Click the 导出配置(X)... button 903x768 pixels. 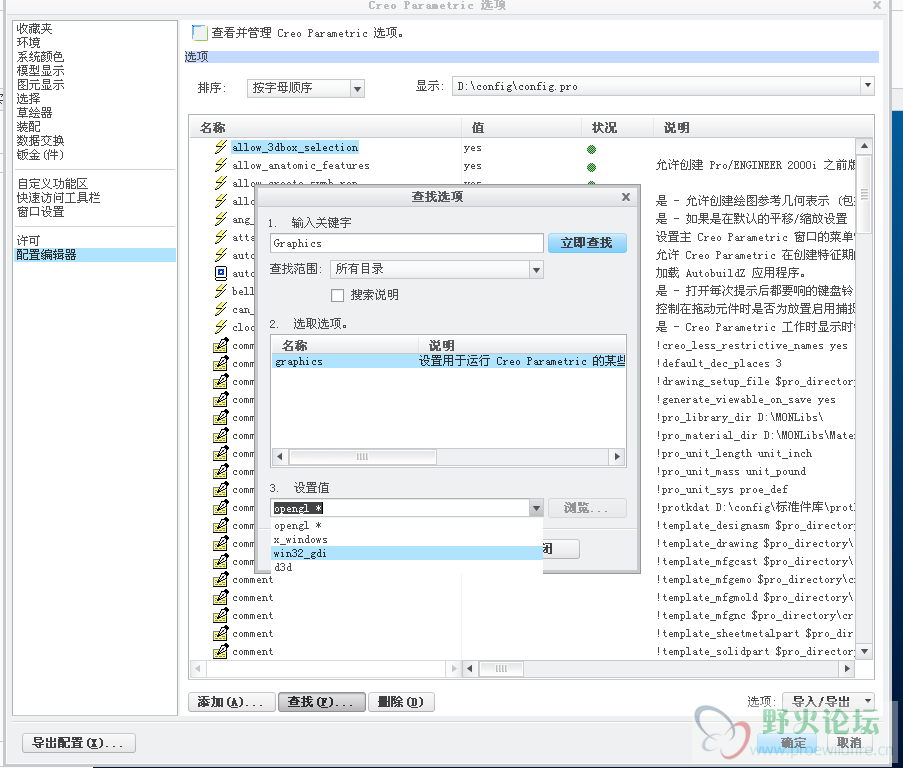[78, 743]
